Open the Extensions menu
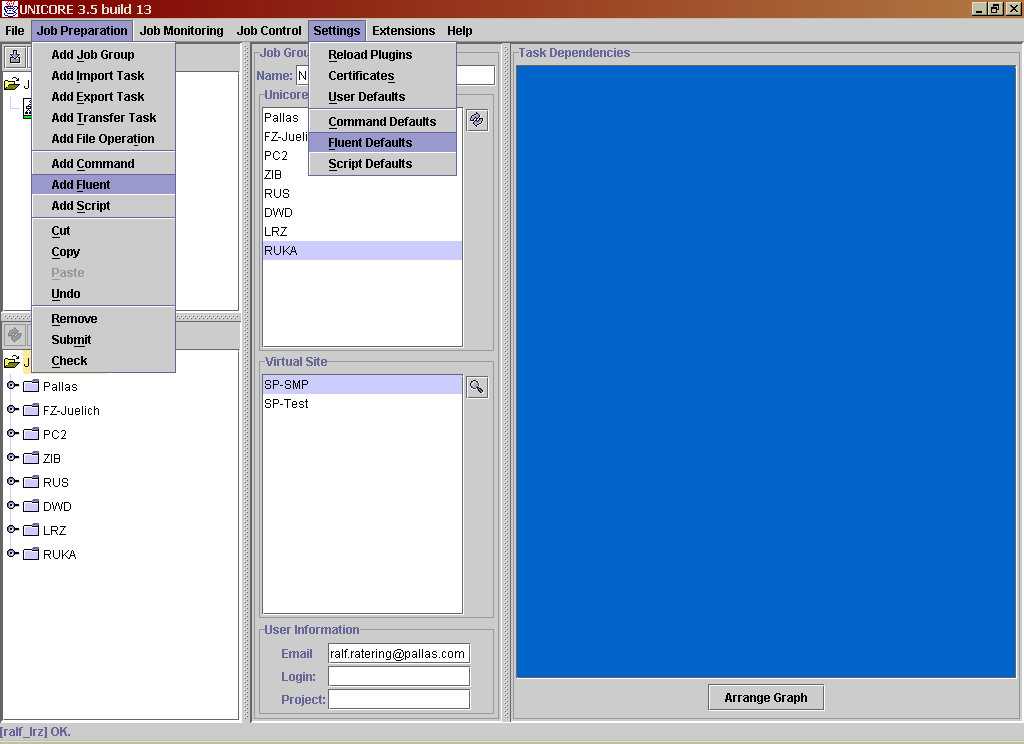 coord(404,31)
